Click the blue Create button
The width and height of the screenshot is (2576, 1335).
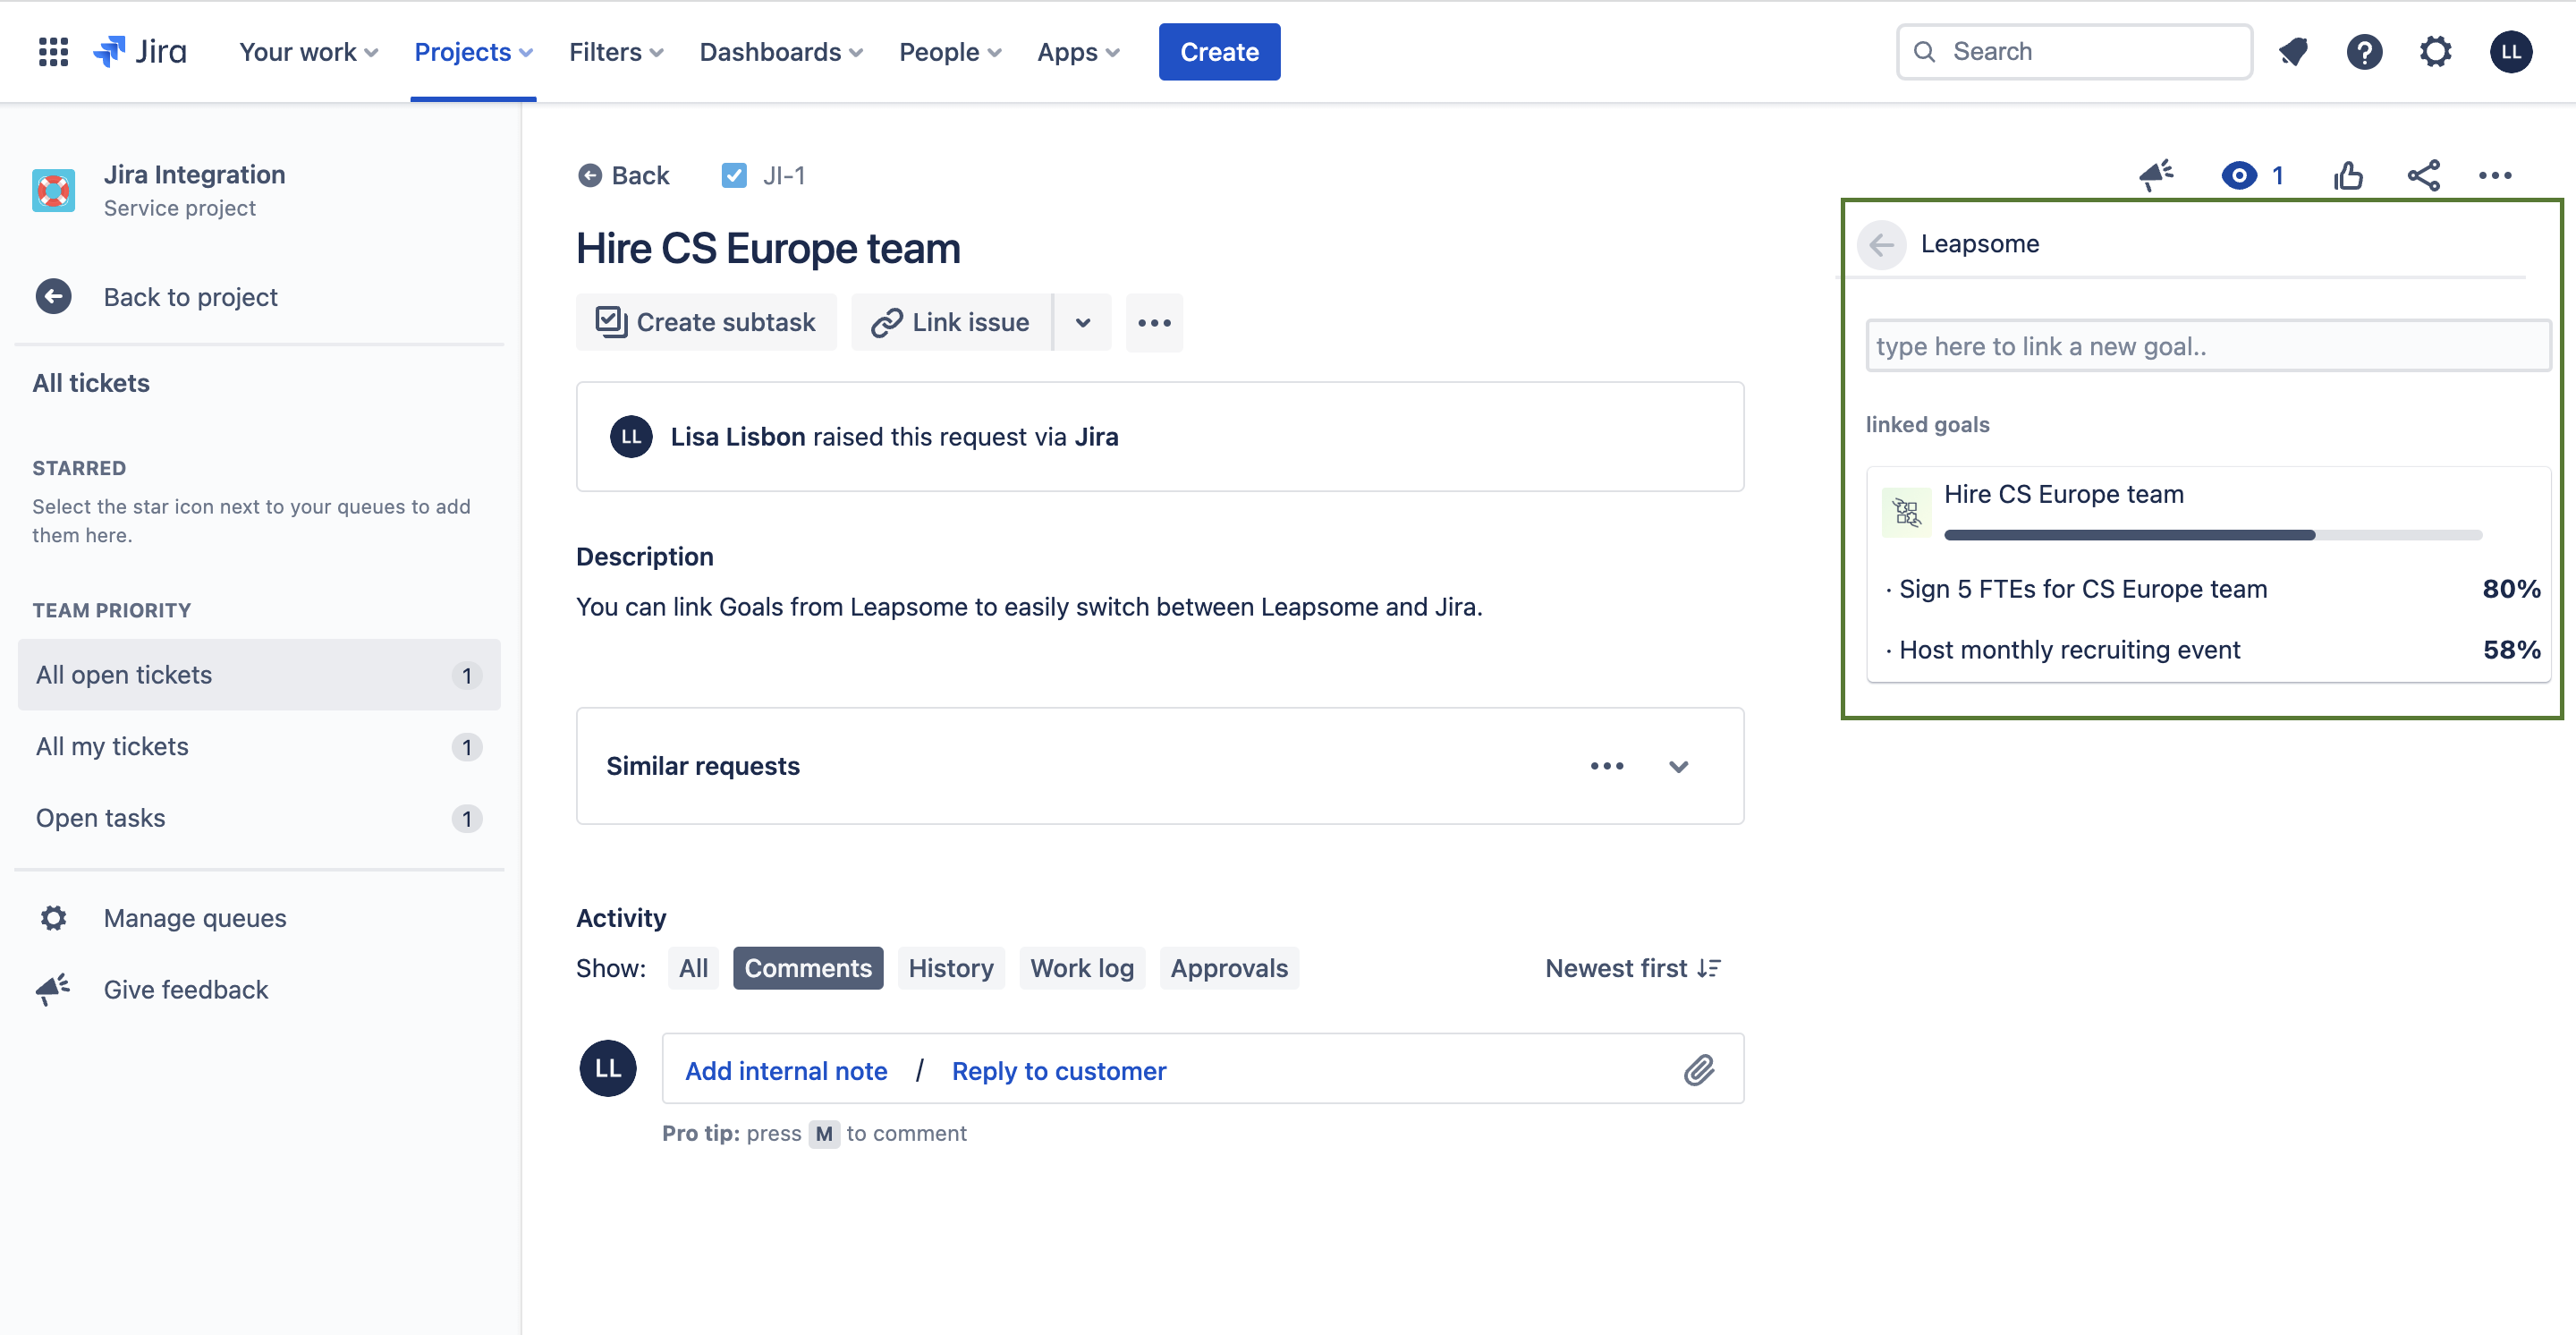(1219, 52)
